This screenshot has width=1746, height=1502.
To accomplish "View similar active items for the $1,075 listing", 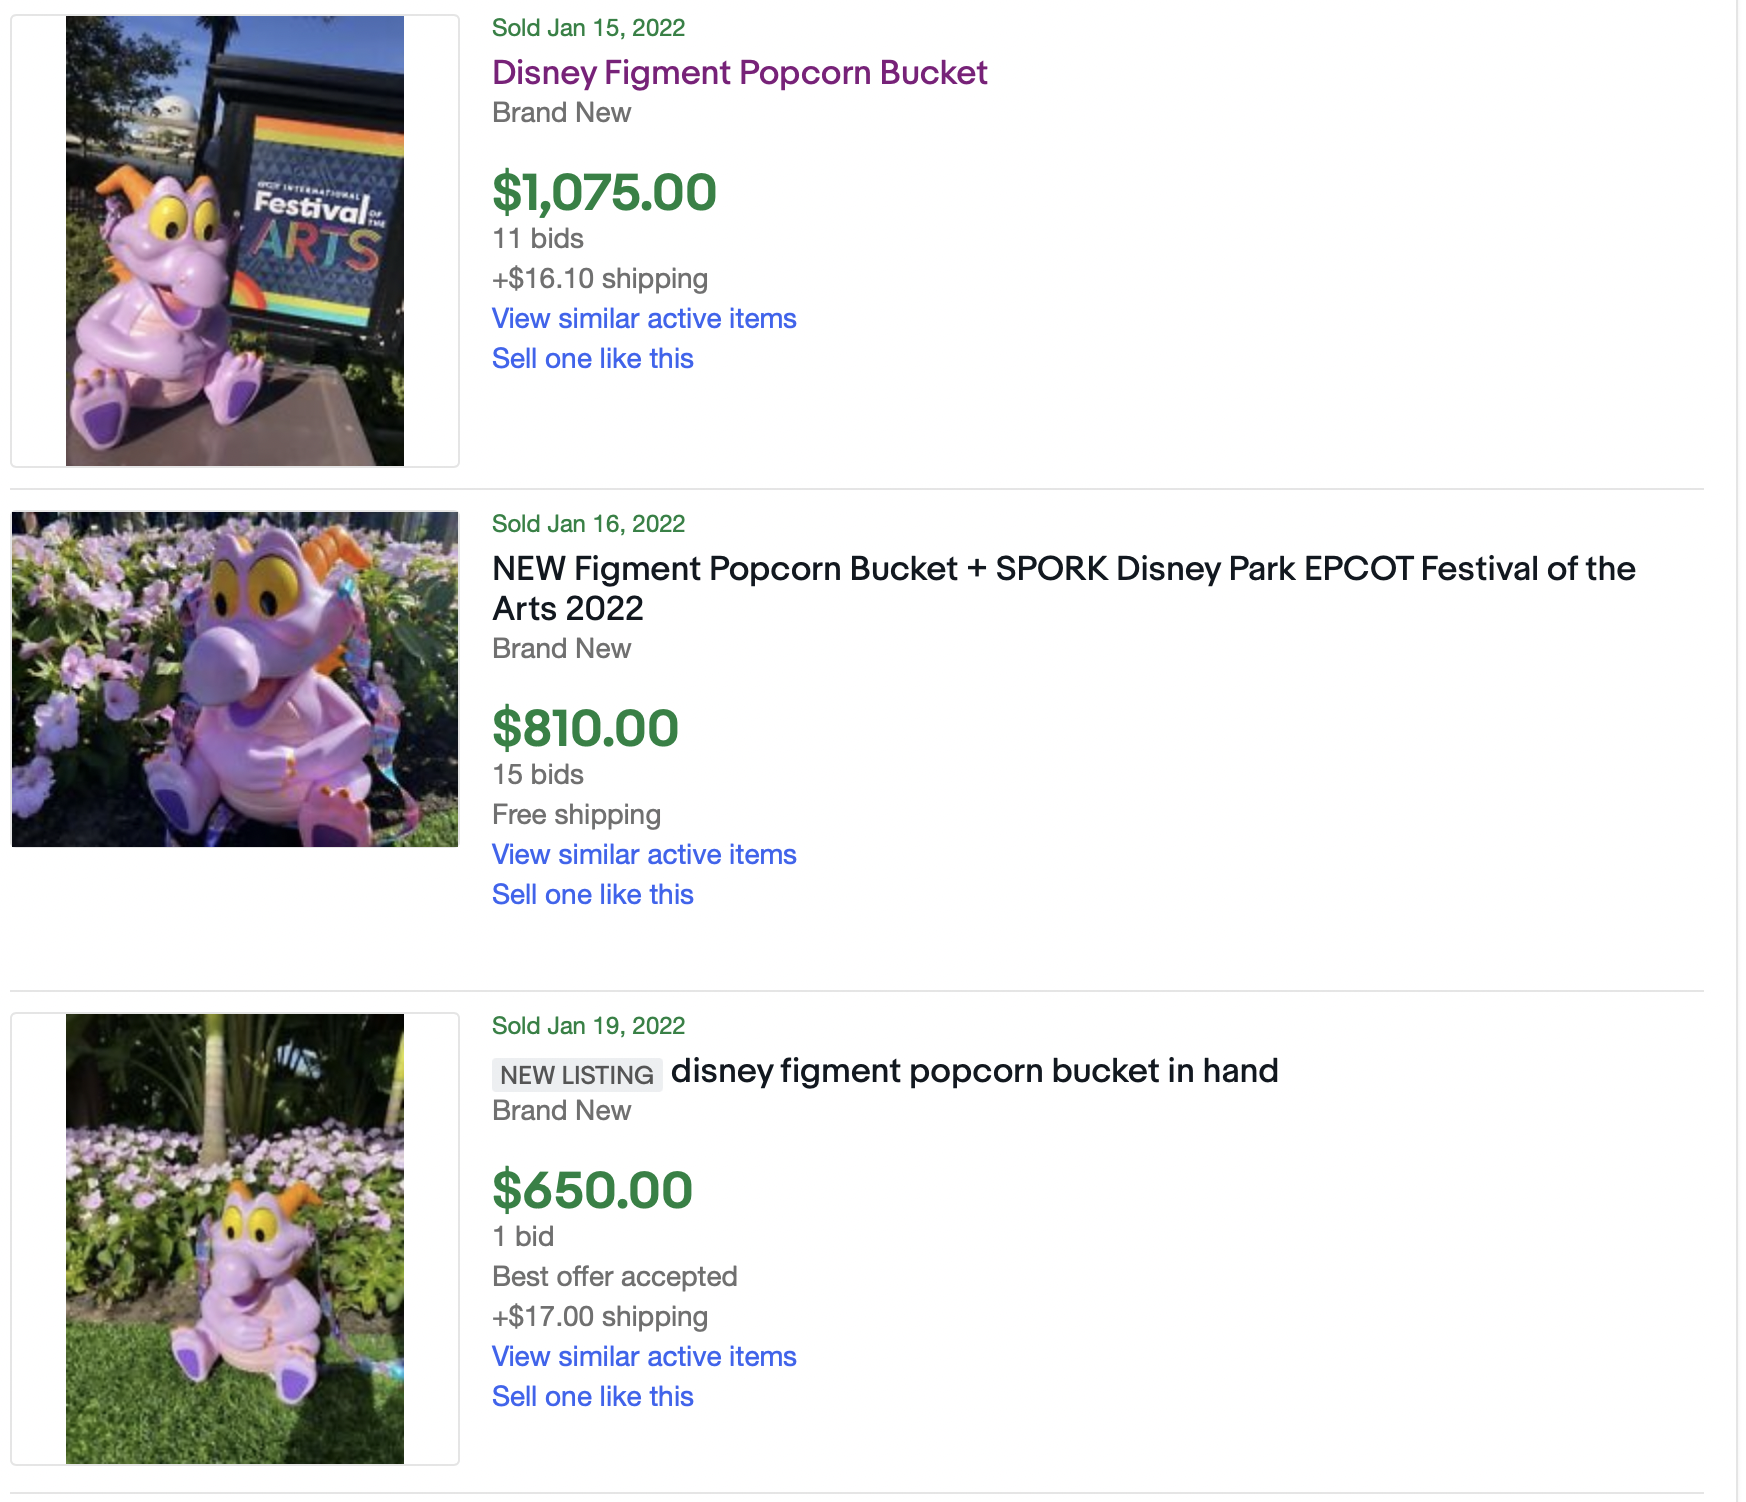I will click(x=643, y=318).
